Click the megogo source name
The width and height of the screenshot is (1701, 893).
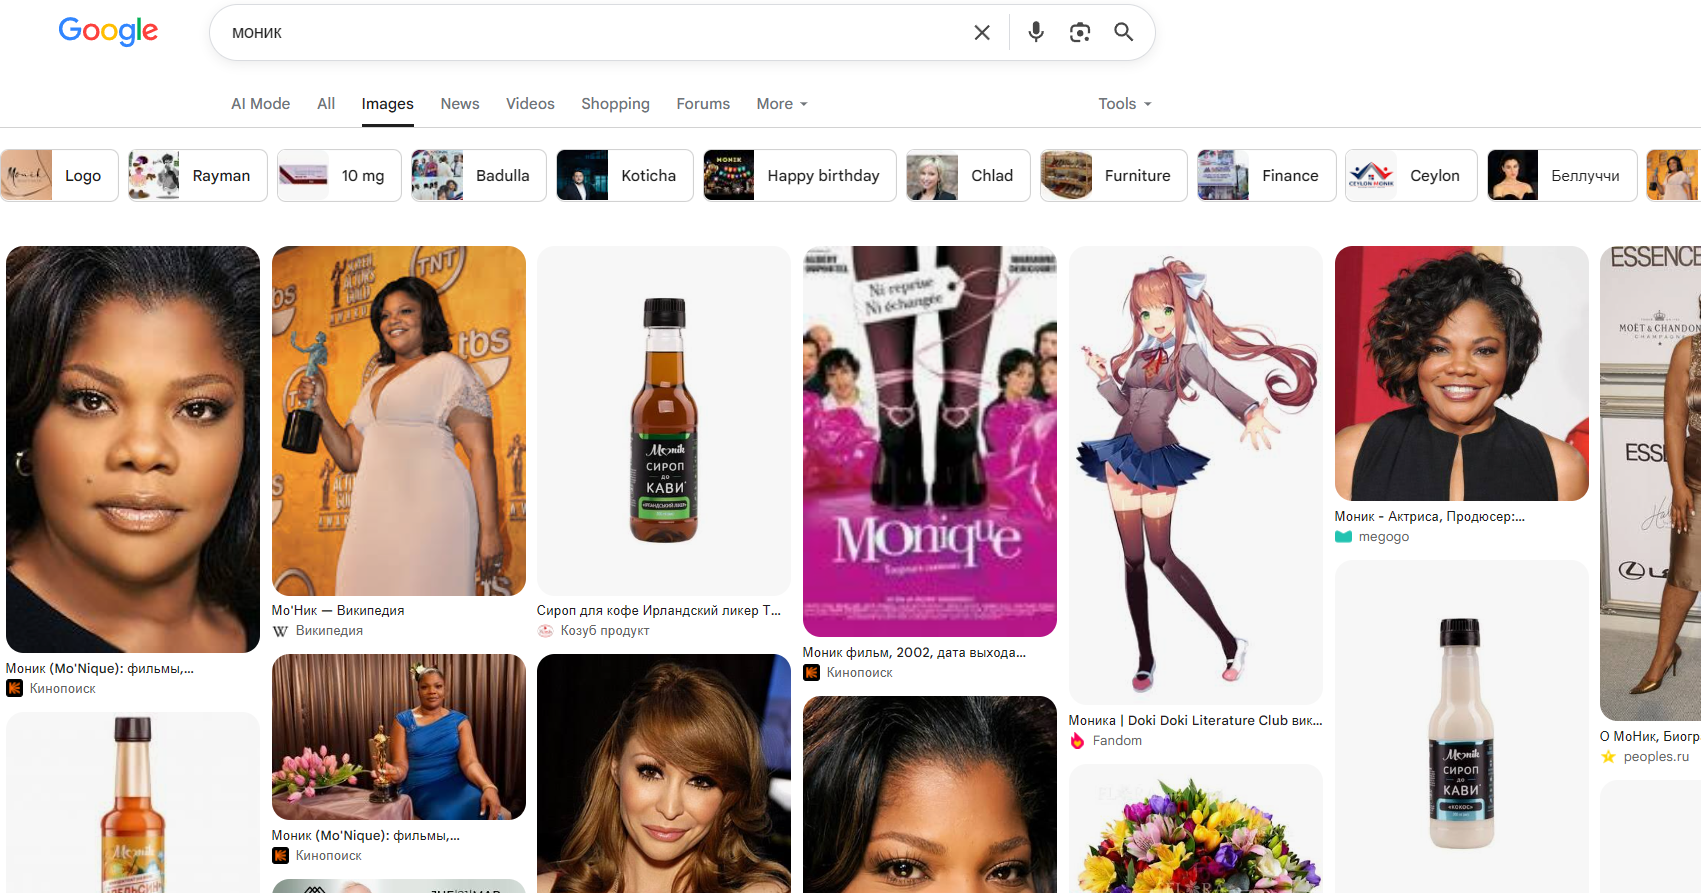1384,537
